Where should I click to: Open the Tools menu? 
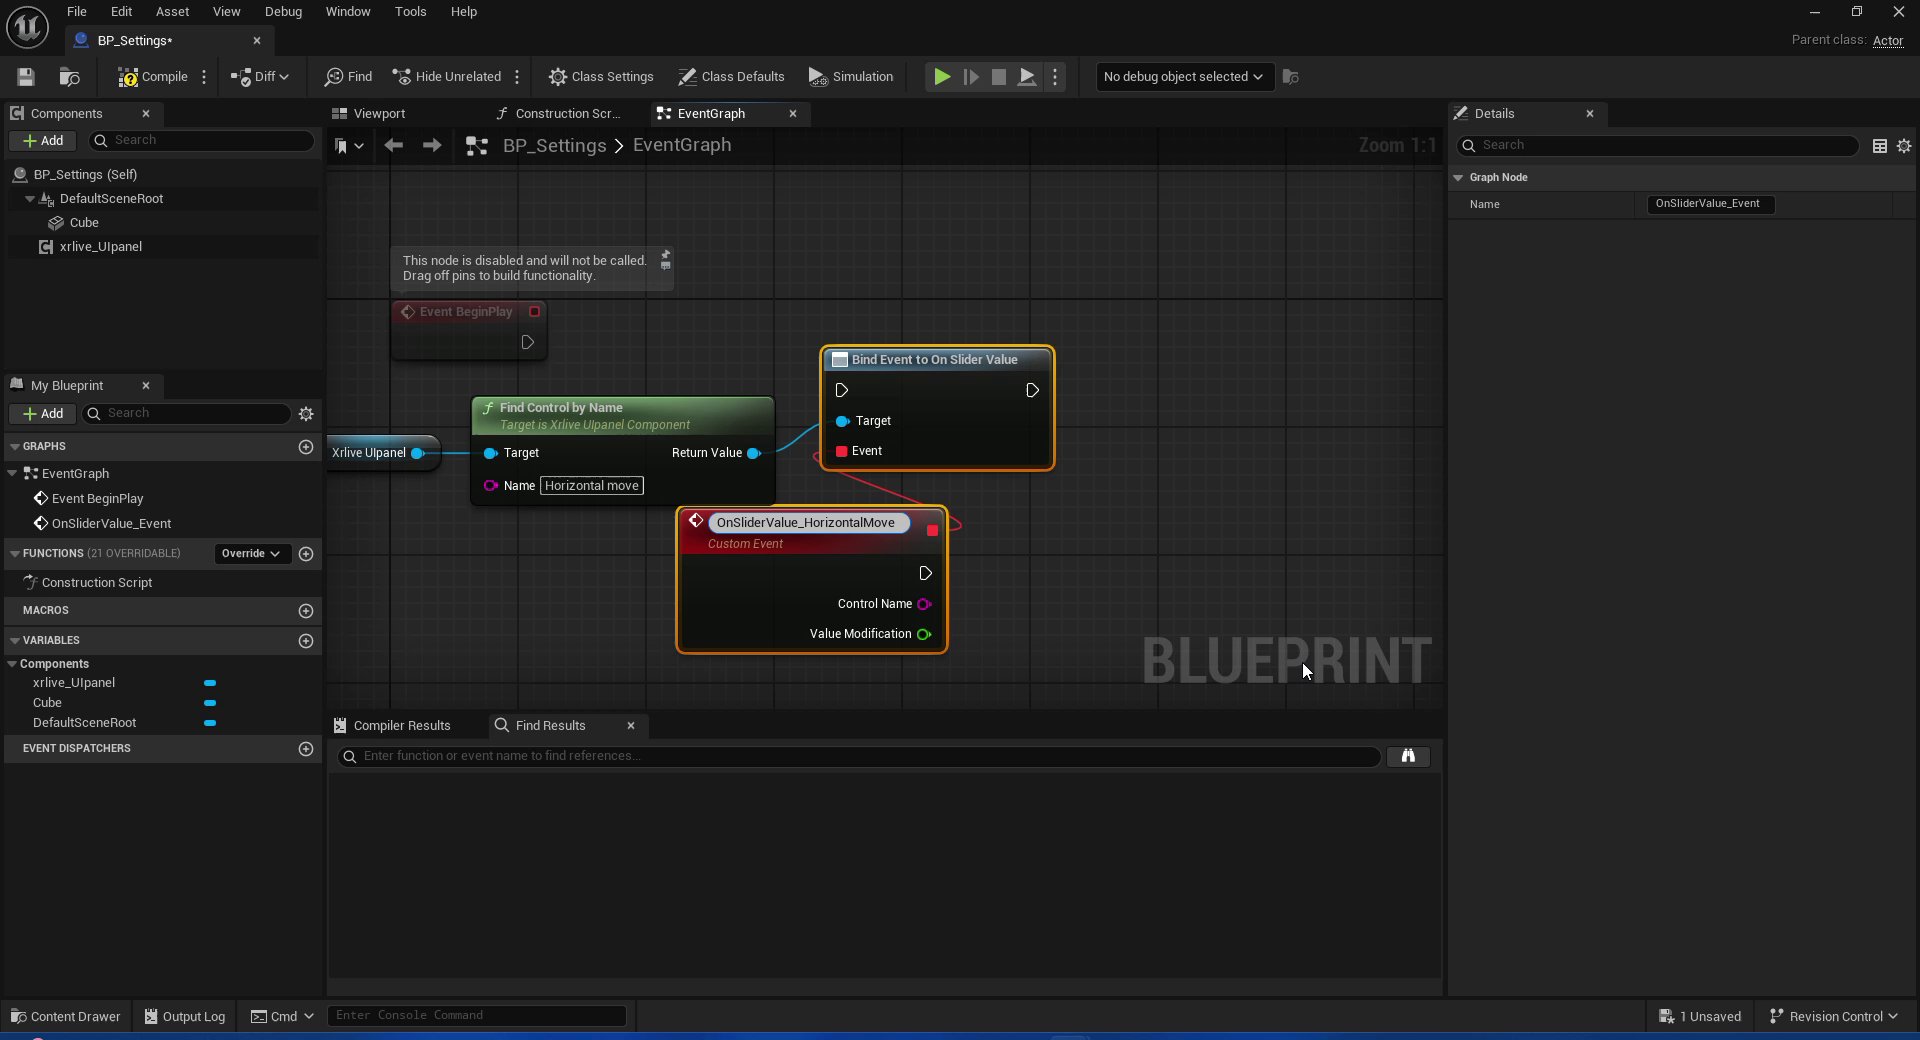[410, 12]
